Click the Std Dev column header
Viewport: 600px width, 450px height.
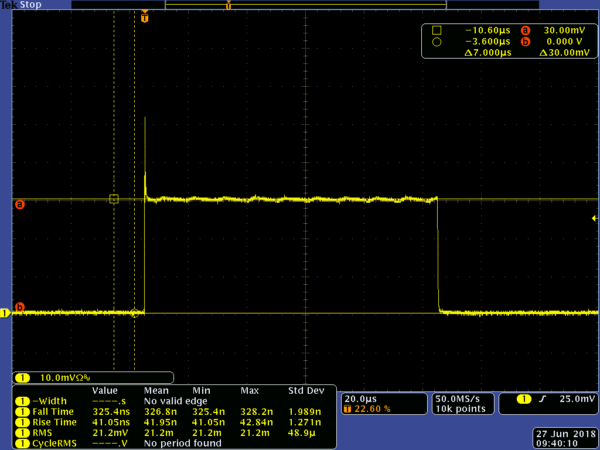pyautogui.click(x=306, y=391)
